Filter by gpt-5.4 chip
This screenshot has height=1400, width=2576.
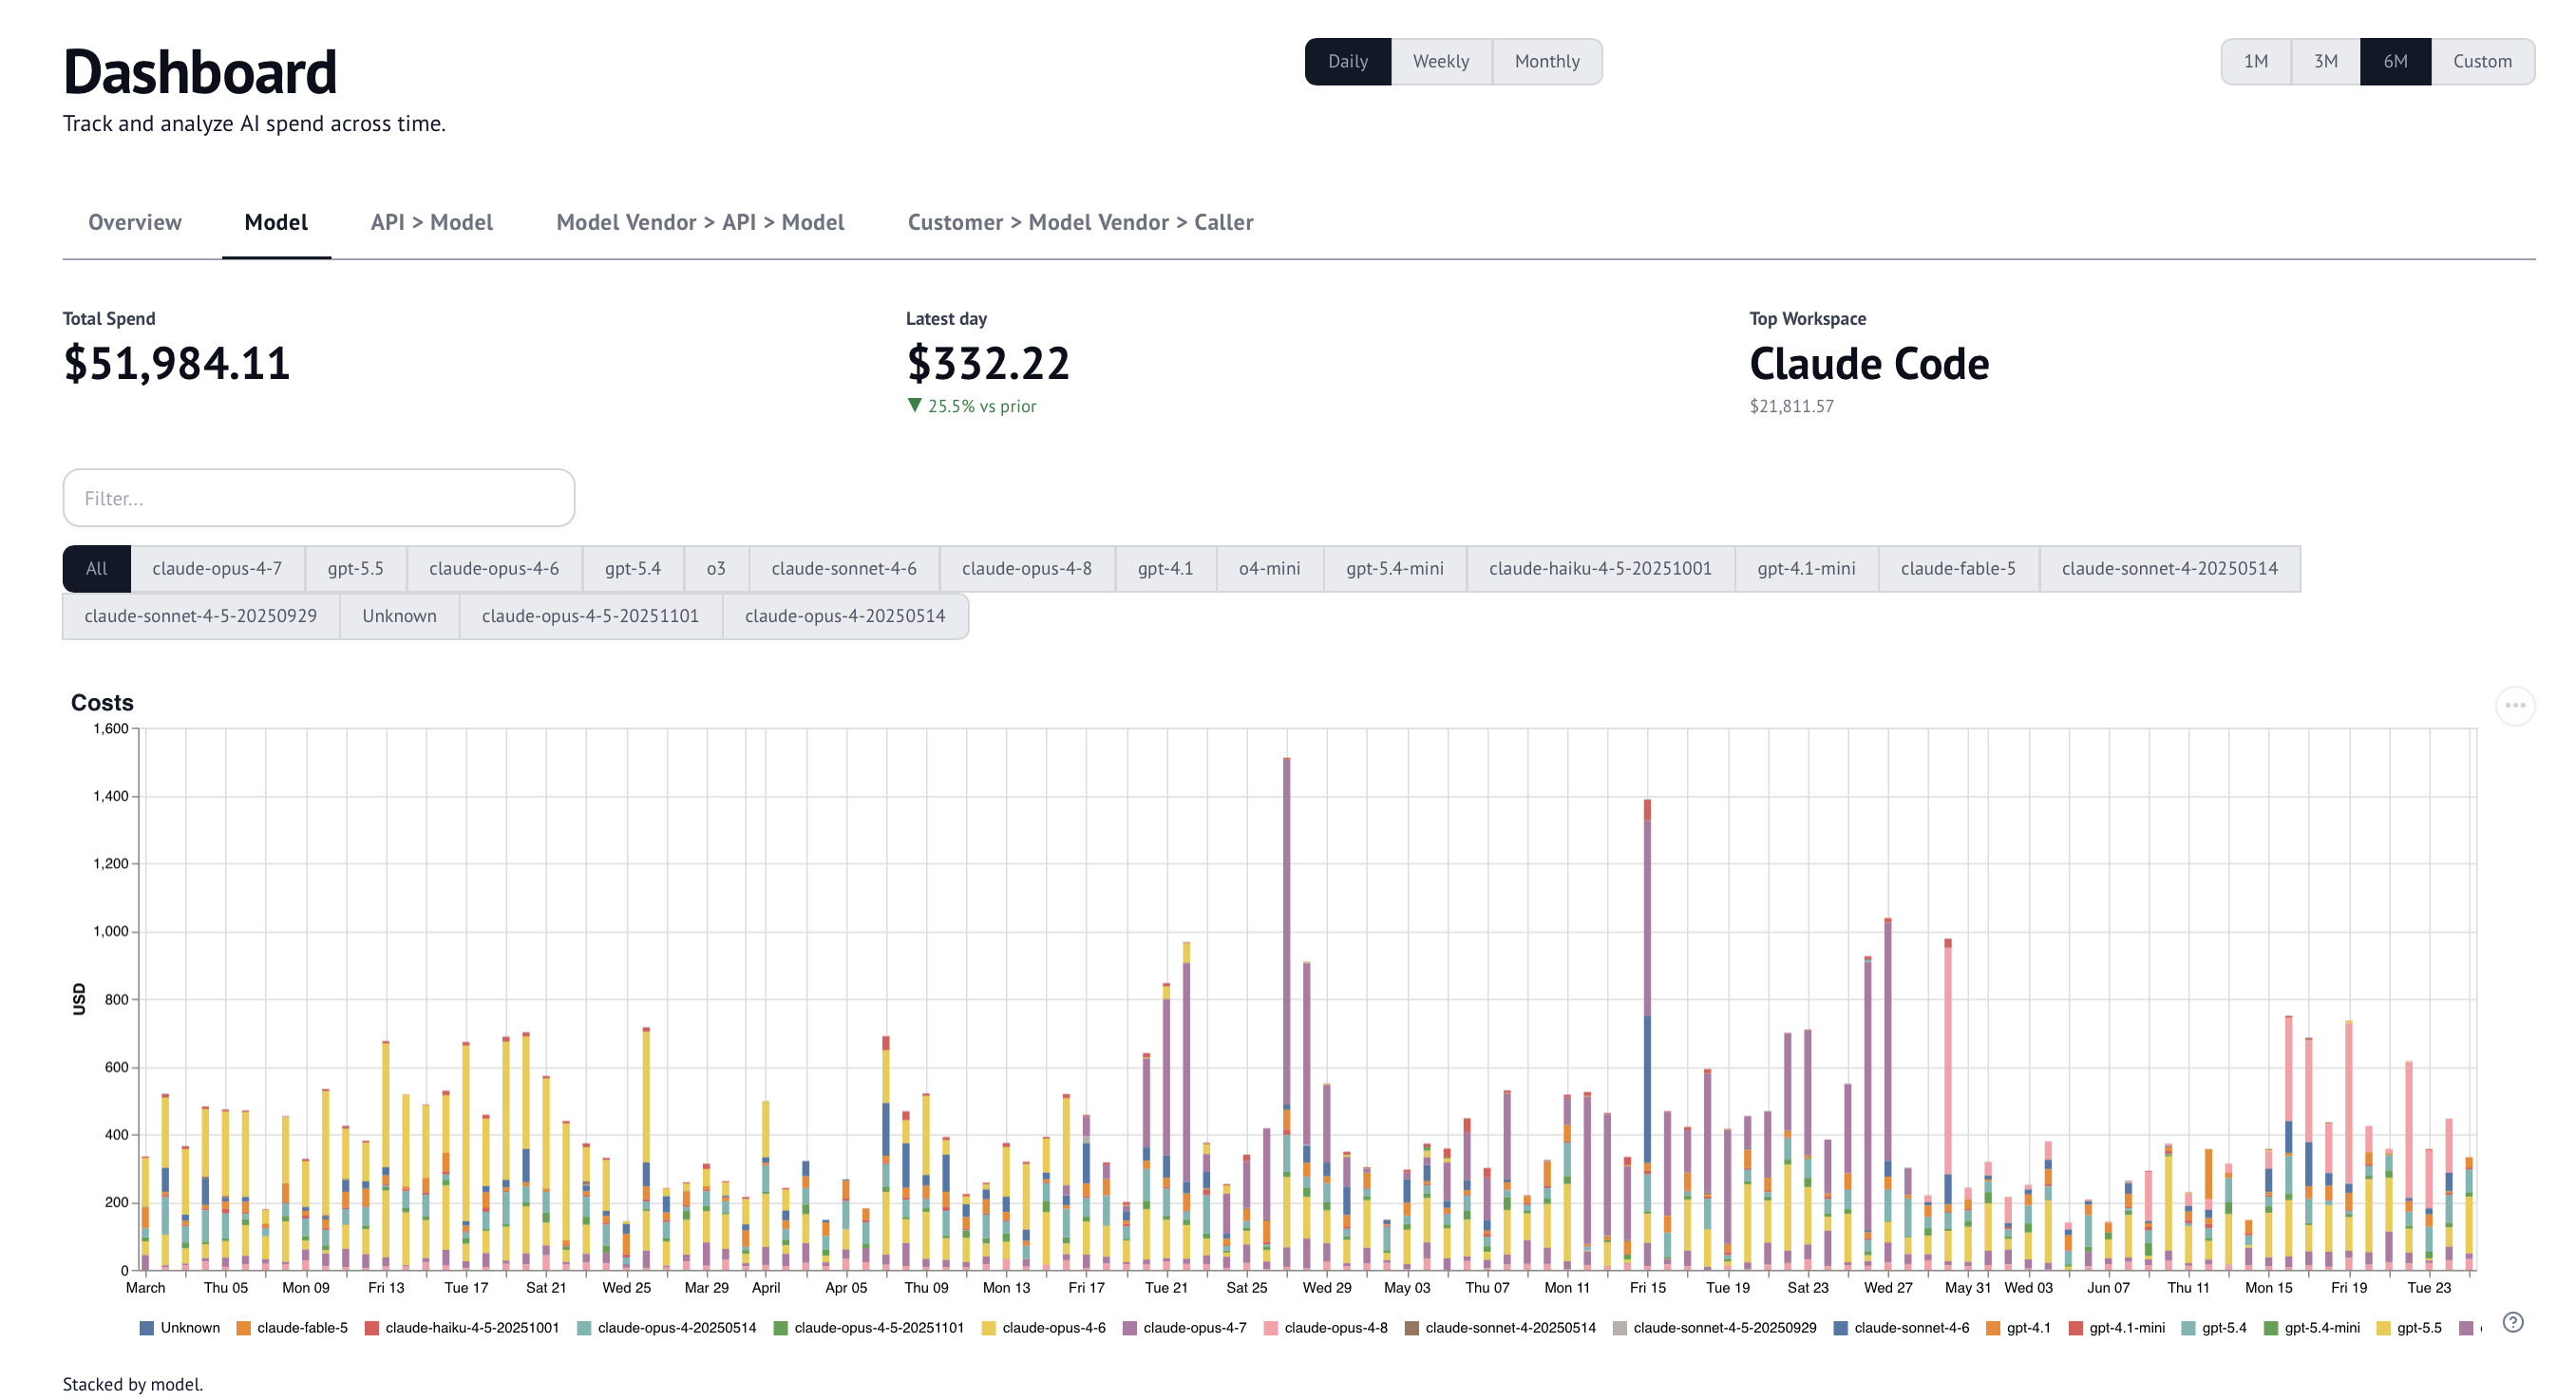[633, 569]
